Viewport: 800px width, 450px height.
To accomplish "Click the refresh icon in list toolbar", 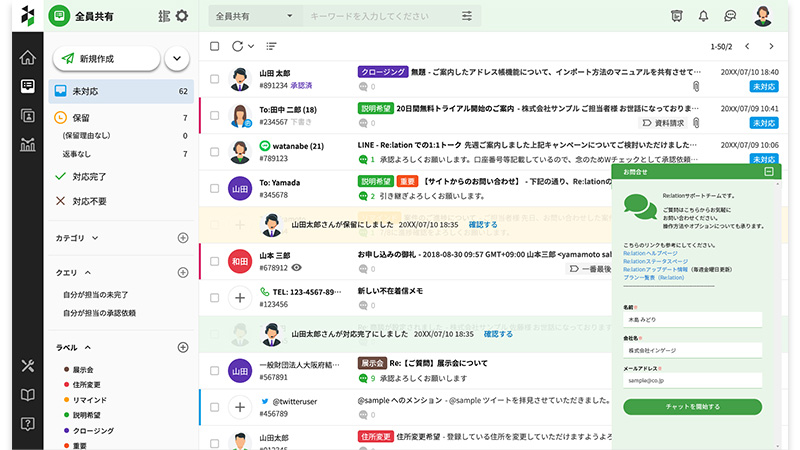I will [x=237, y=46].
